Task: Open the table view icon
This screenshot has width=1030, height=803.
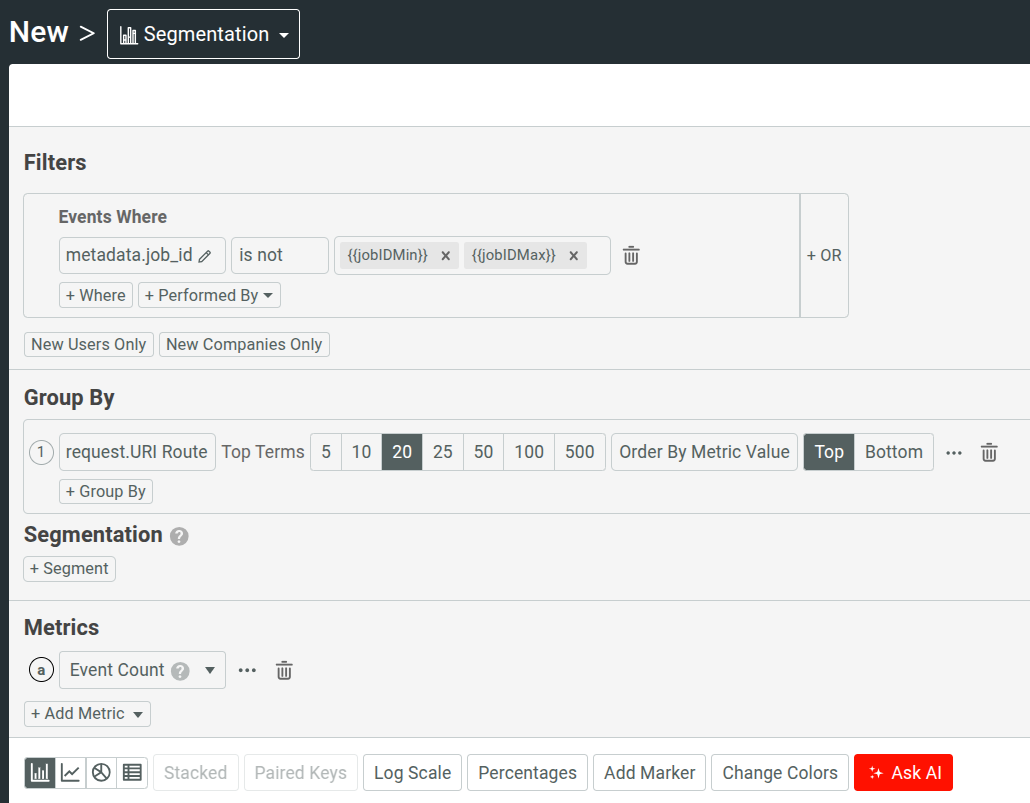Action: pos(130,772)
